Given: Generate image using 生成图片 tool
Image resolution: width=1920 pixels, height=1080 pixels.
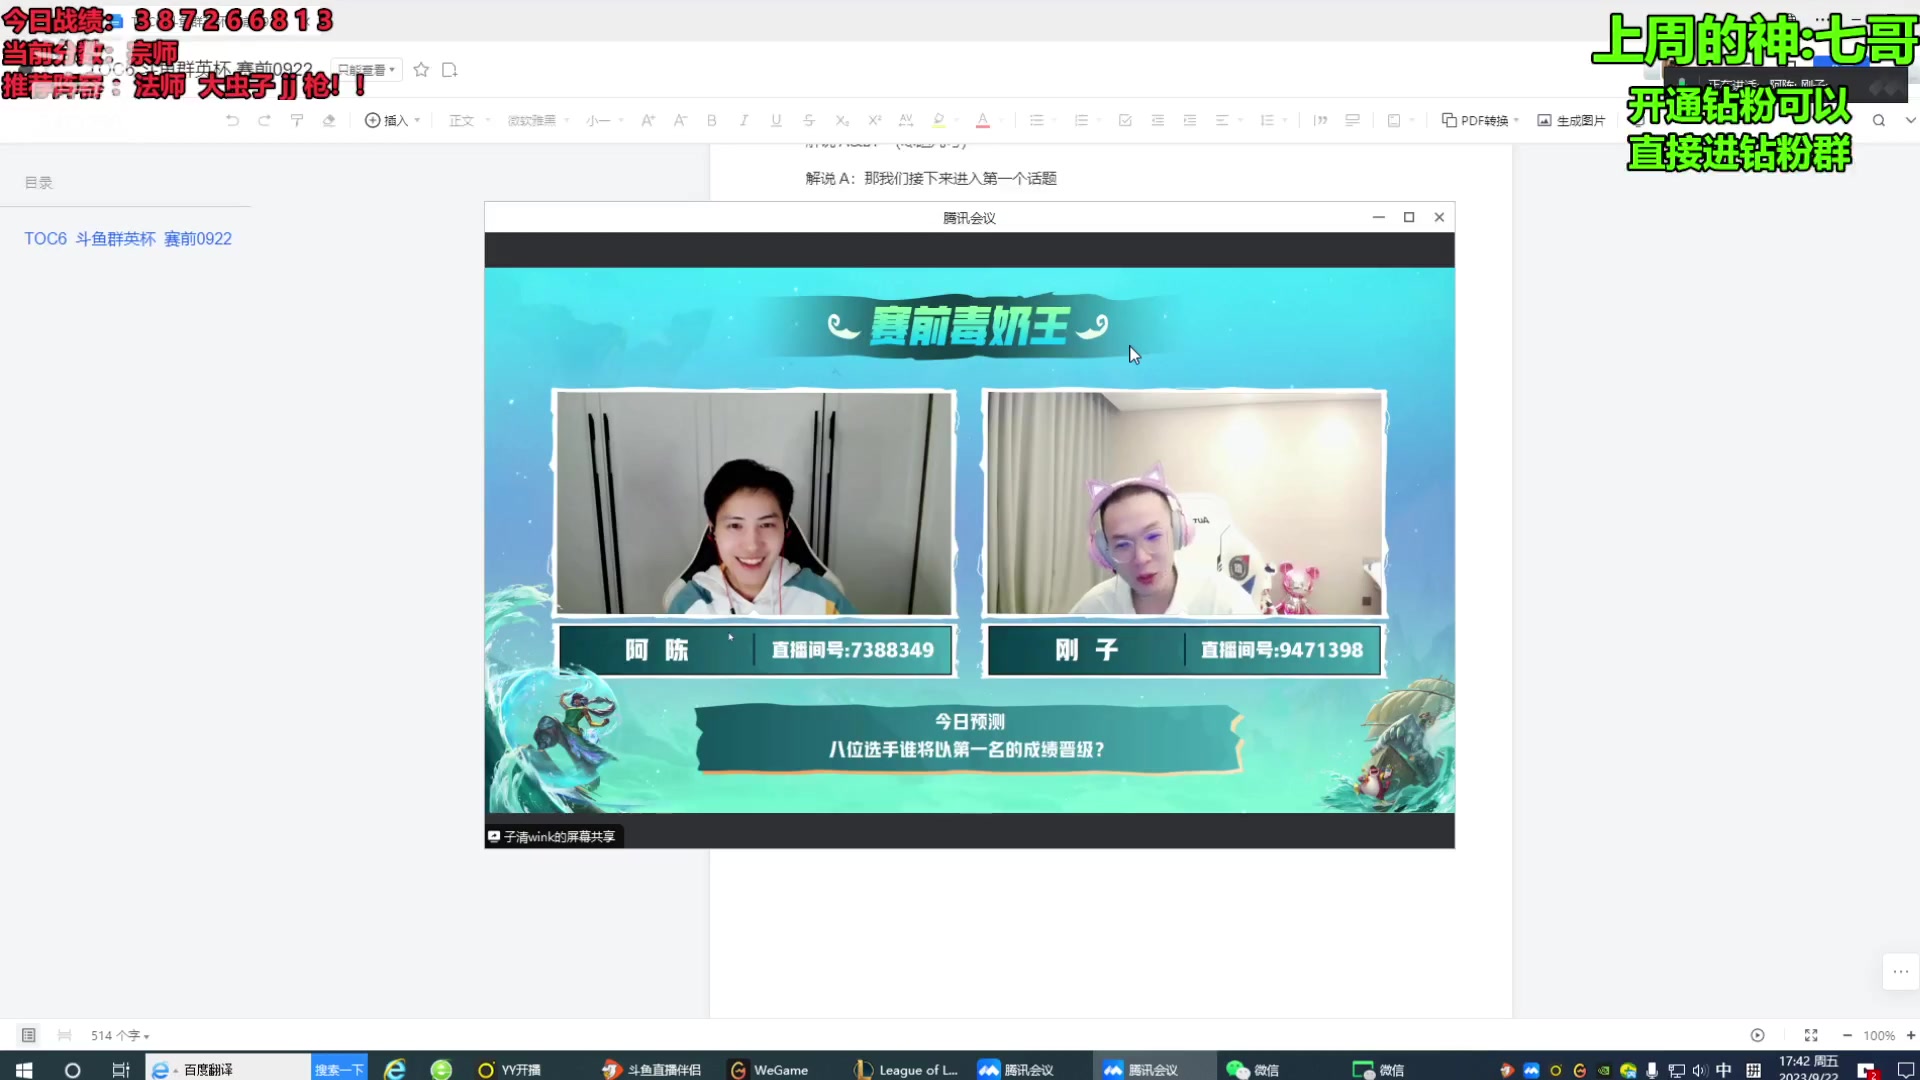Looking at the screenshot, I should coord(1570,120).
